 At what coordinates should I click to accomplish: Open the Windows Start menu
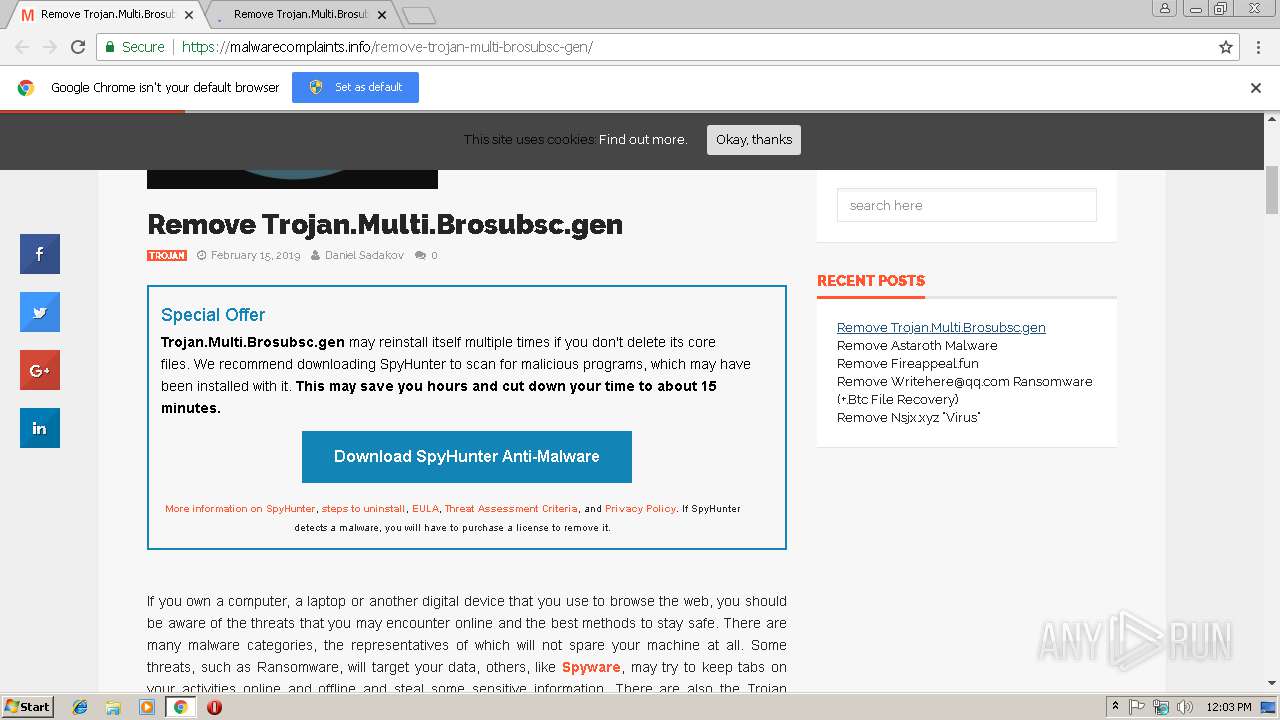click(x=28, y=707)
